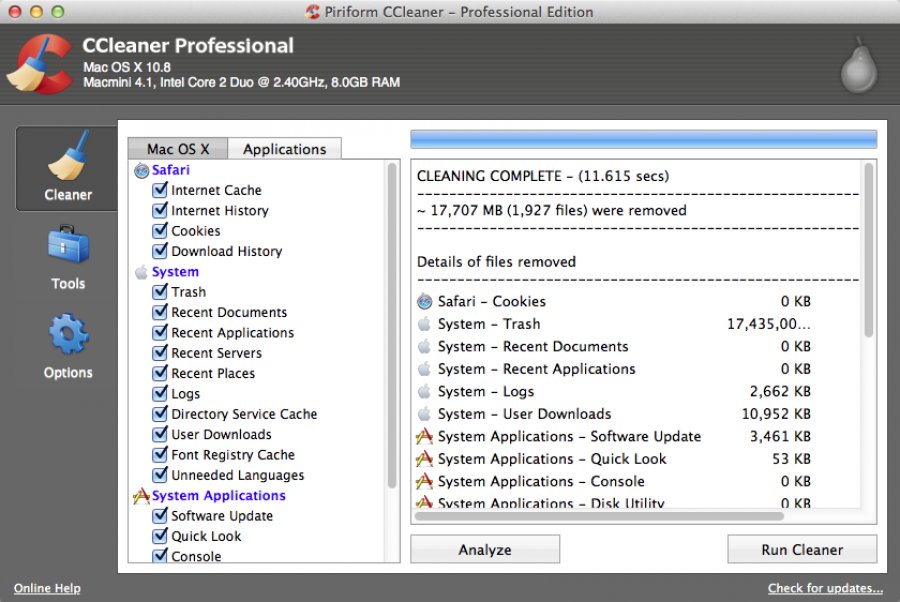Screen dimensions: 900x602
Task: Toggle Recent Servers checkbox
Action: coord(160,352)
